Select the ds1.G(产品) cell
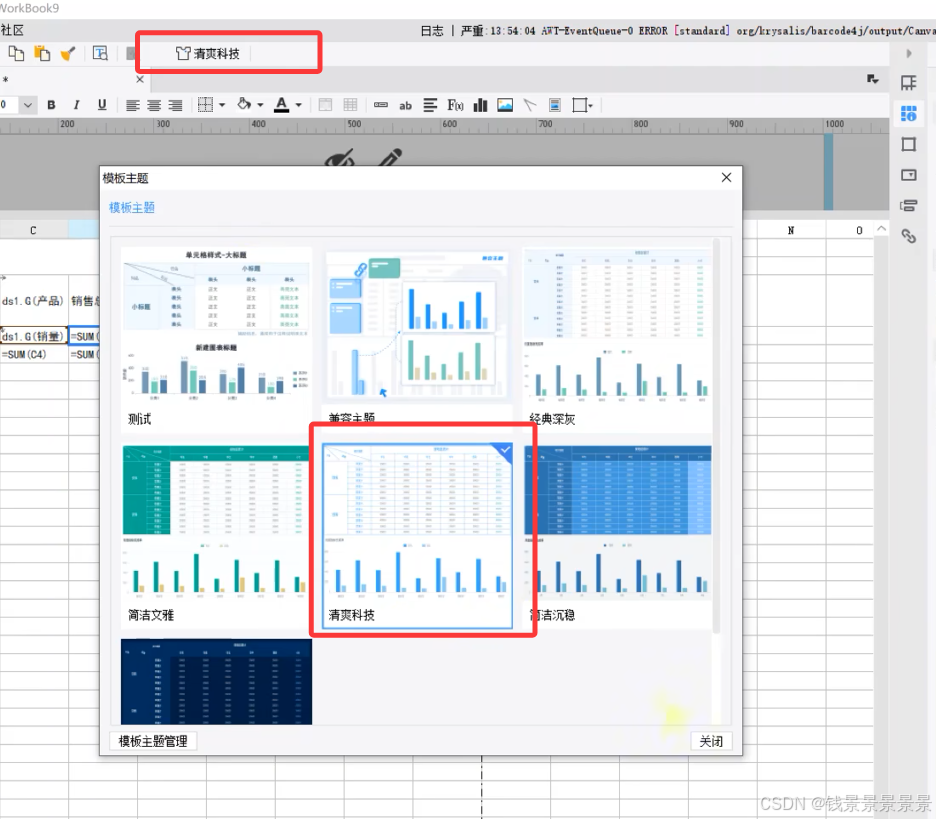 (x=33, y=300)
